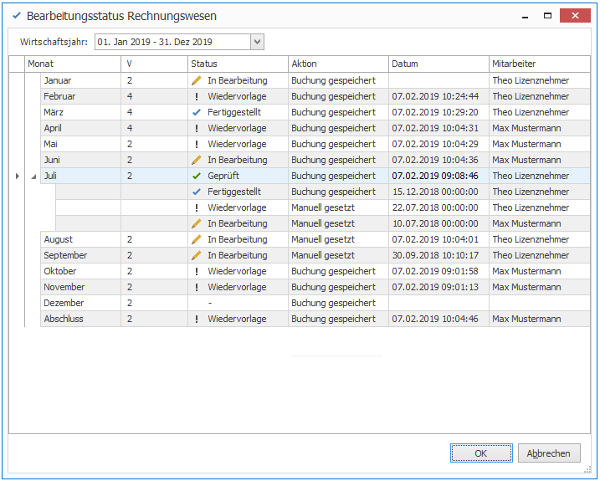Click the exclamation icon in the Abschluss row
Image resolution: width=600 pixels, height=481 pixels.
[197, 319]
